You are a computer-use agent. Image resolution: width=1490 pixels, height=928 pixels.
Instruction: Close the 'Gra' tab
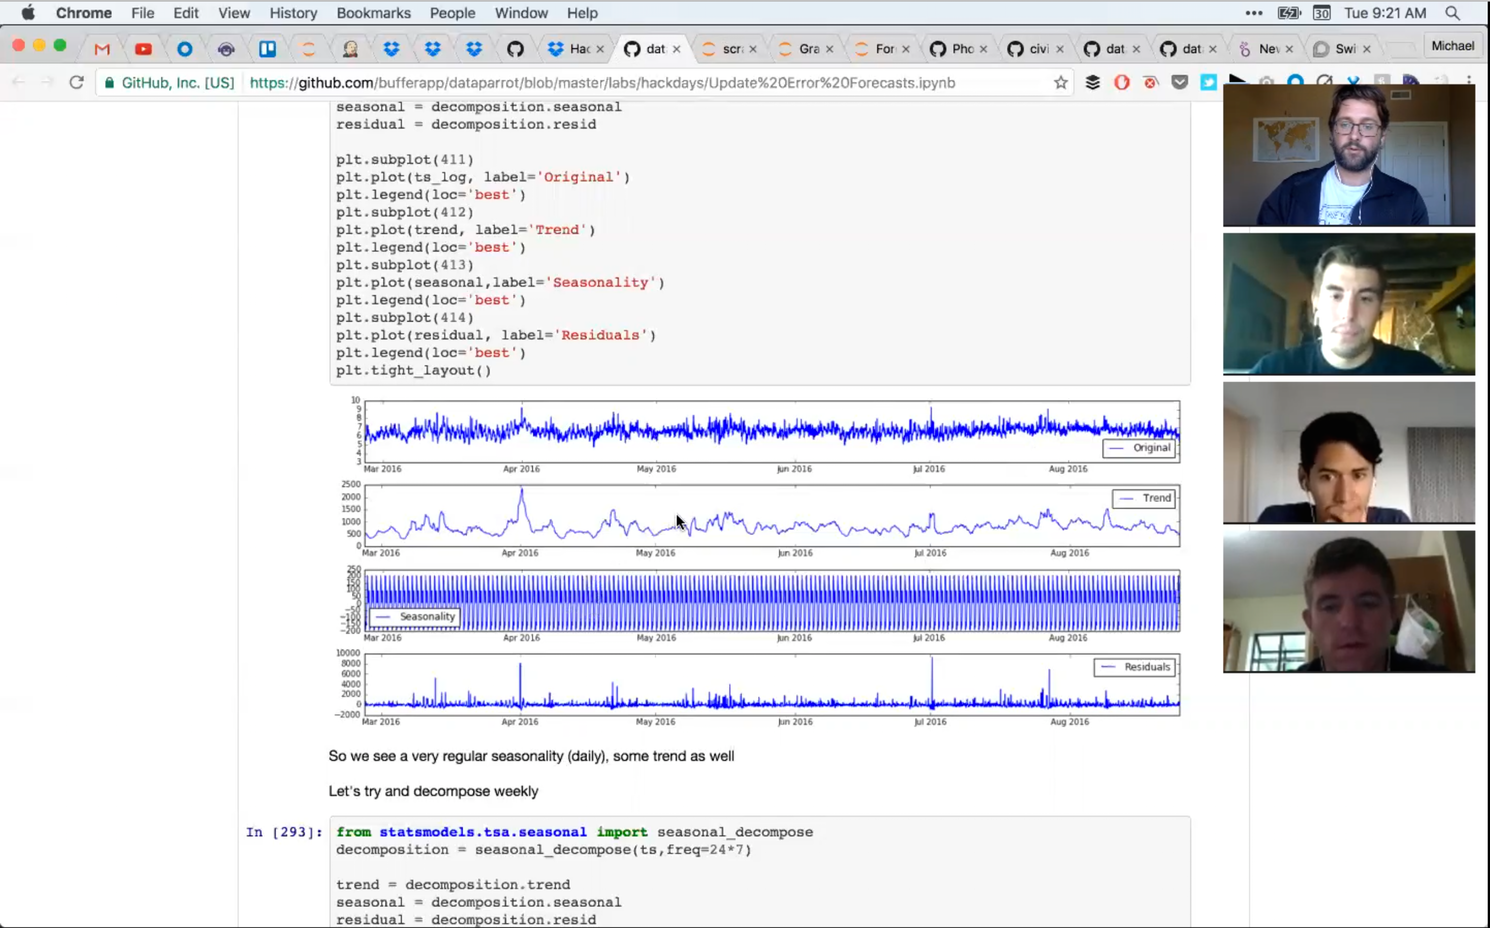click(829, 49)
